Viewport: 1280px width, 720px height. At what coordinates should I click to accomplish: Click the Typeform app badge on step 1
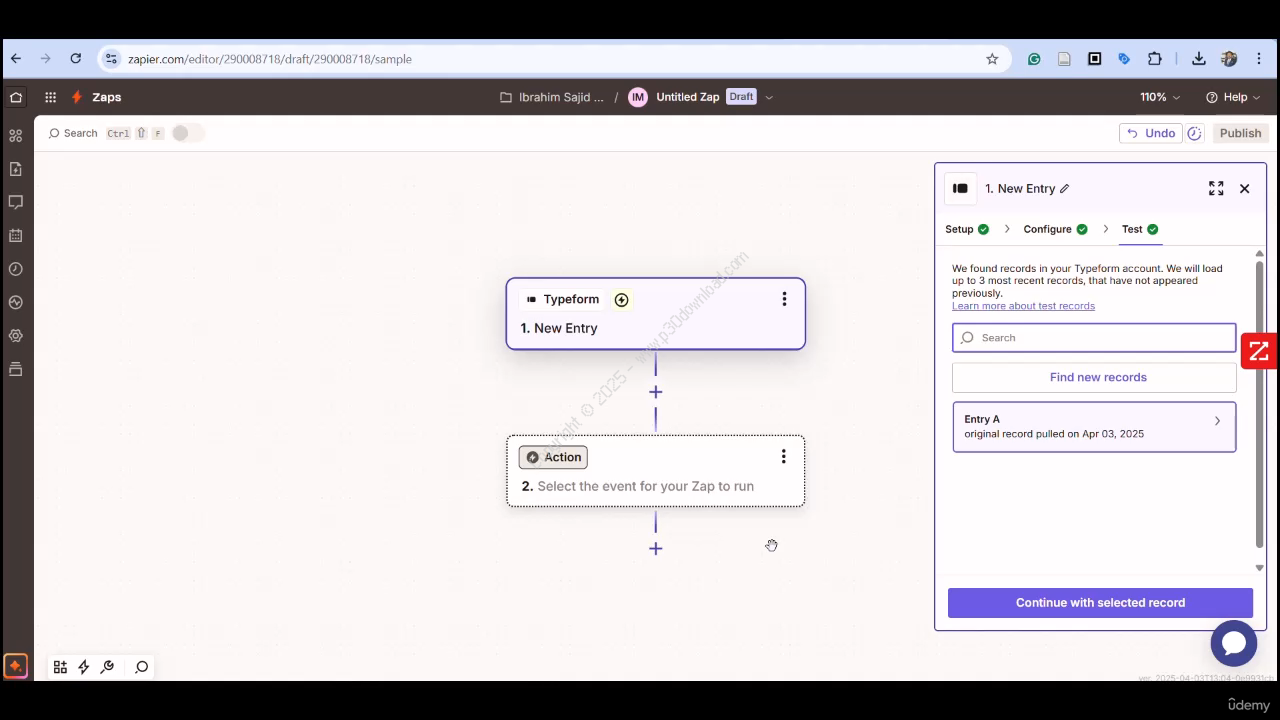click(562, 299)
